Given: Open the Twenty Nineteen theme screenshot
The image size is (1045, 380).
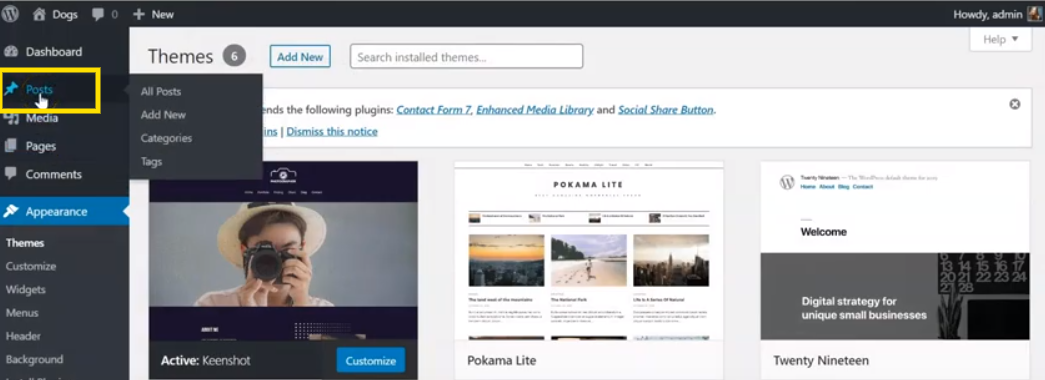Looking at the screenshot, I should (x=894, y=251).
